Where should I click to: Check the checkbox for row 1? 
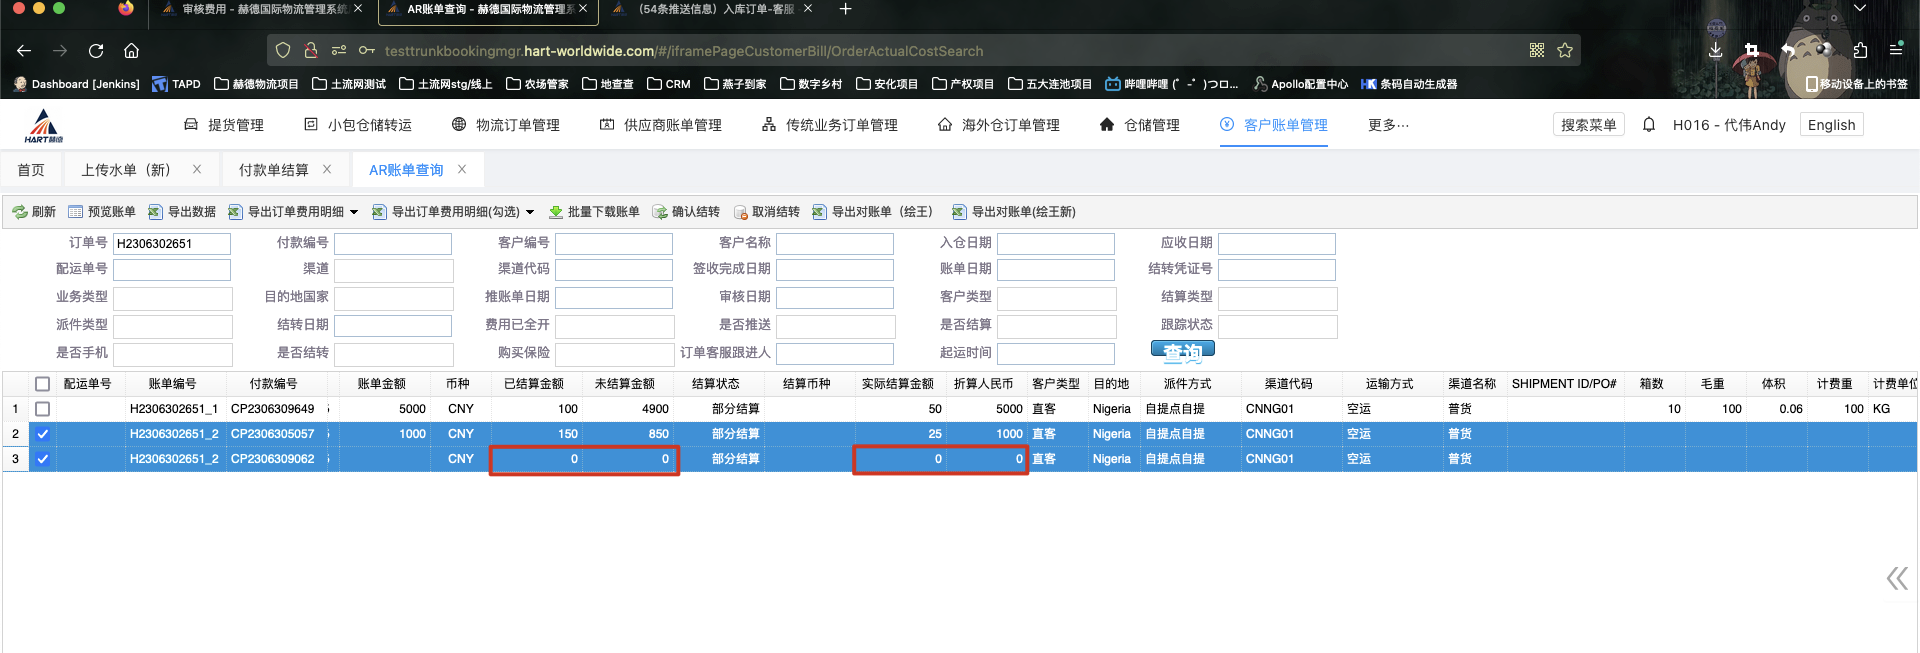click(42, 409)
